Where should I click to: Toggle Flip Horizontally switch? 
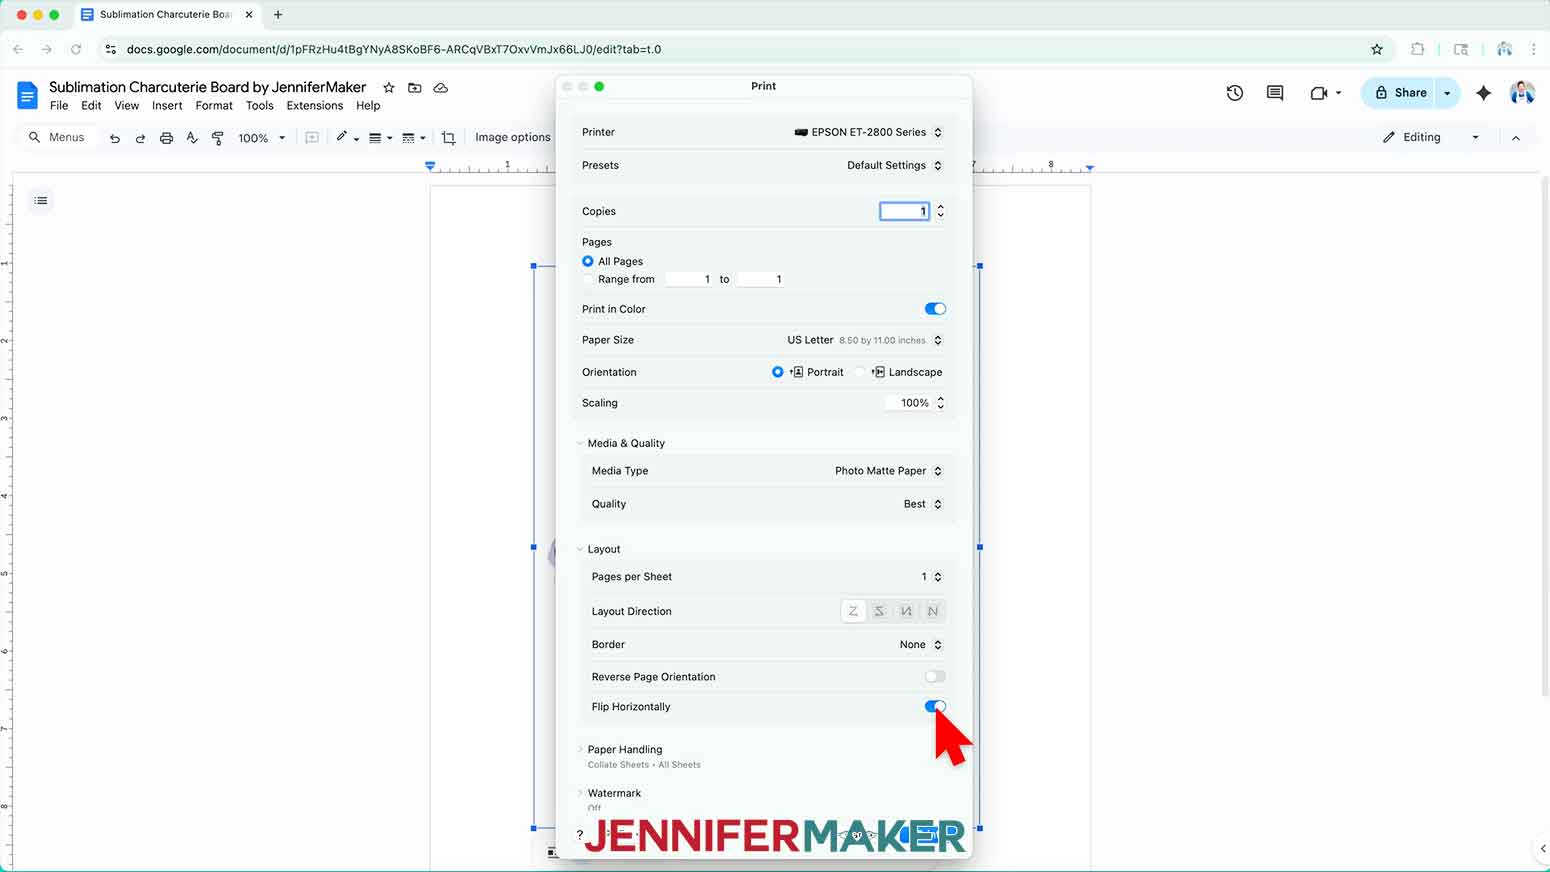[x=935, y=707]
